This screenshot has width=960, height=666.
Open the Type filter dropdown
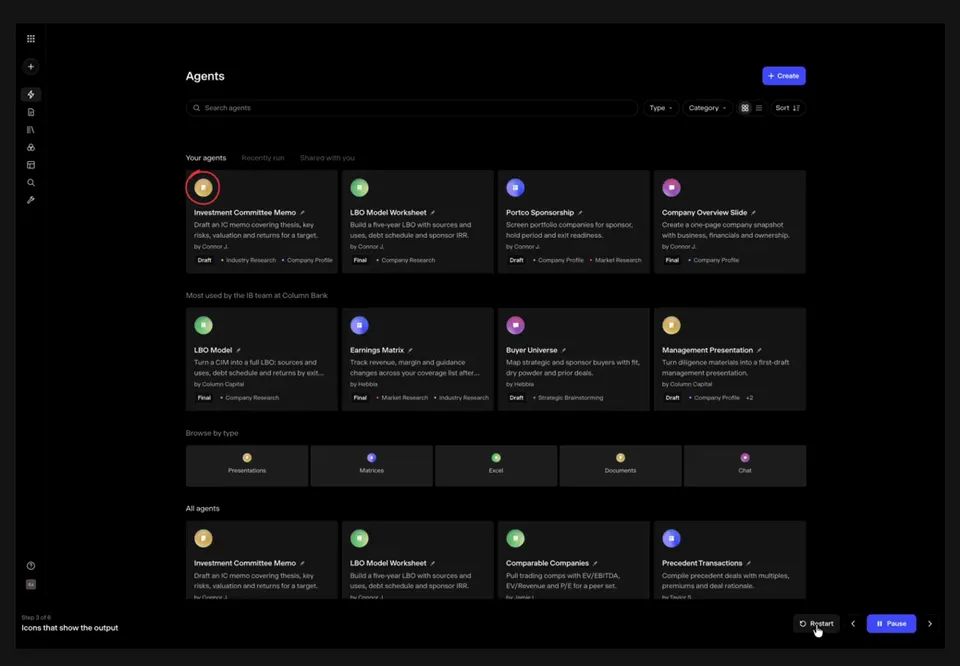661,108
